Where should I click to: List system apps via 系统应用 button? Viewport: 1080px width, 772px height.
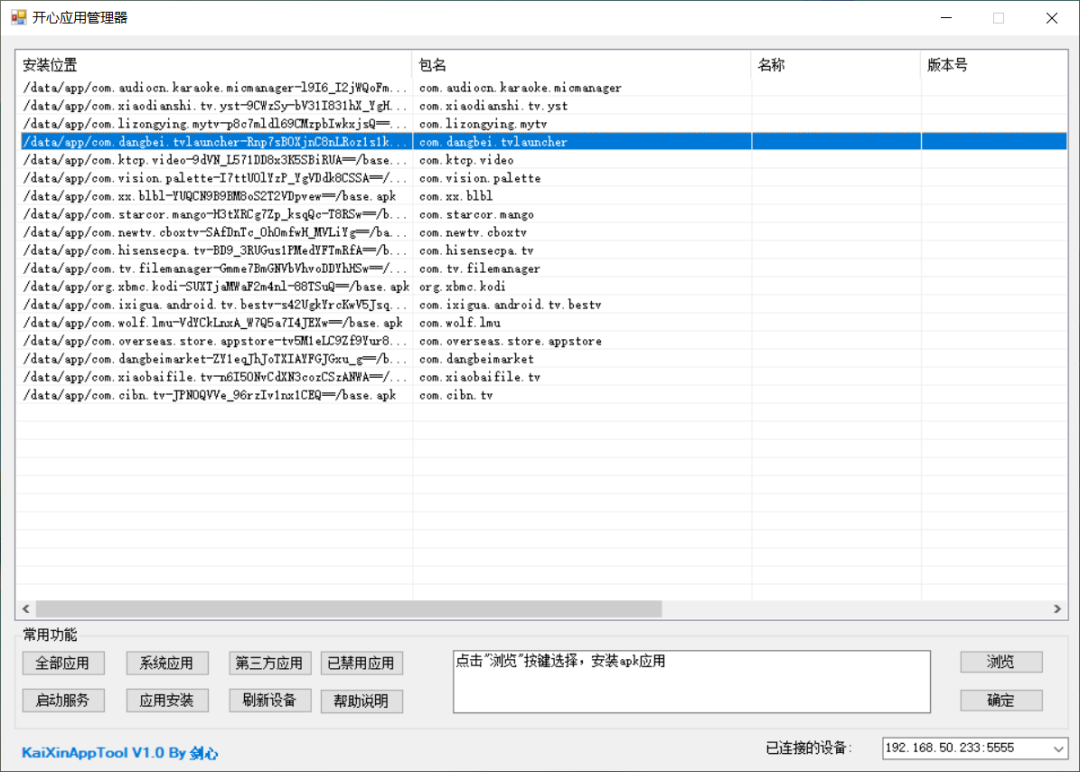167,663
